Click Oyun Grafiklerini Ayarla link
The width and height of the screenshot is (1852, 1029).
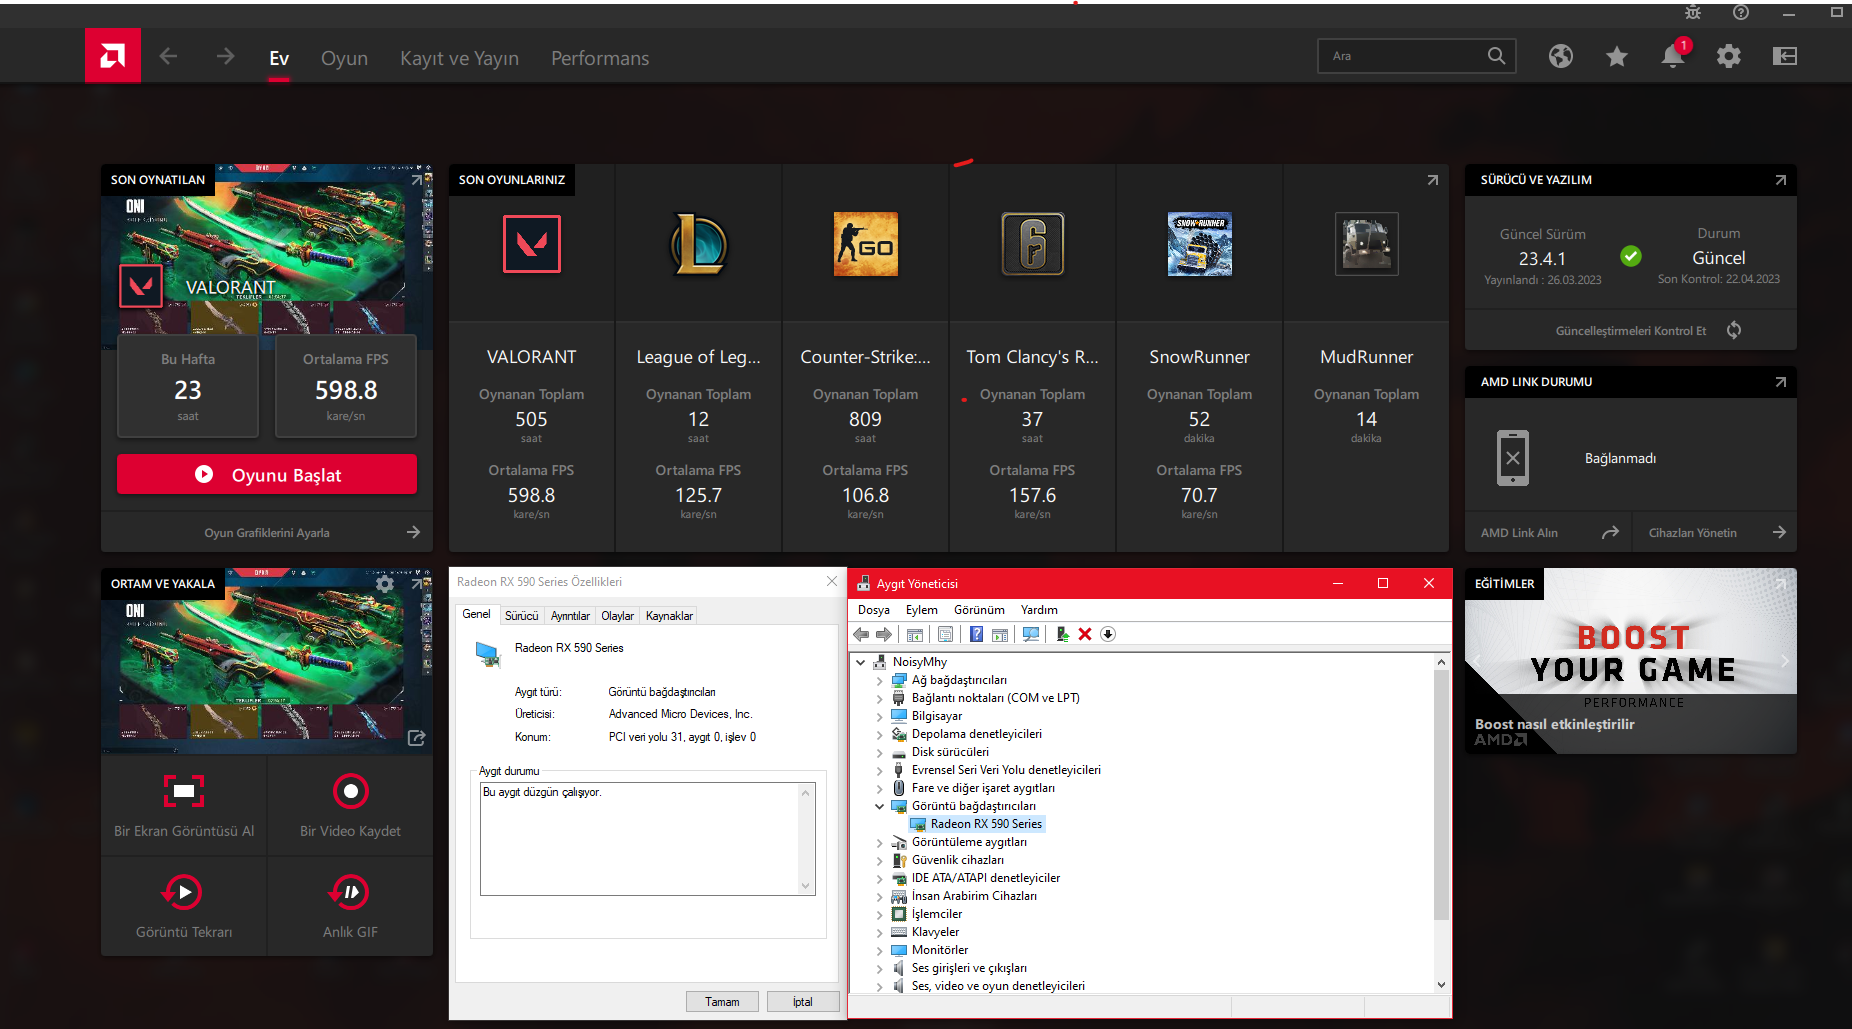pyautogui.click(x=267, y=533)
